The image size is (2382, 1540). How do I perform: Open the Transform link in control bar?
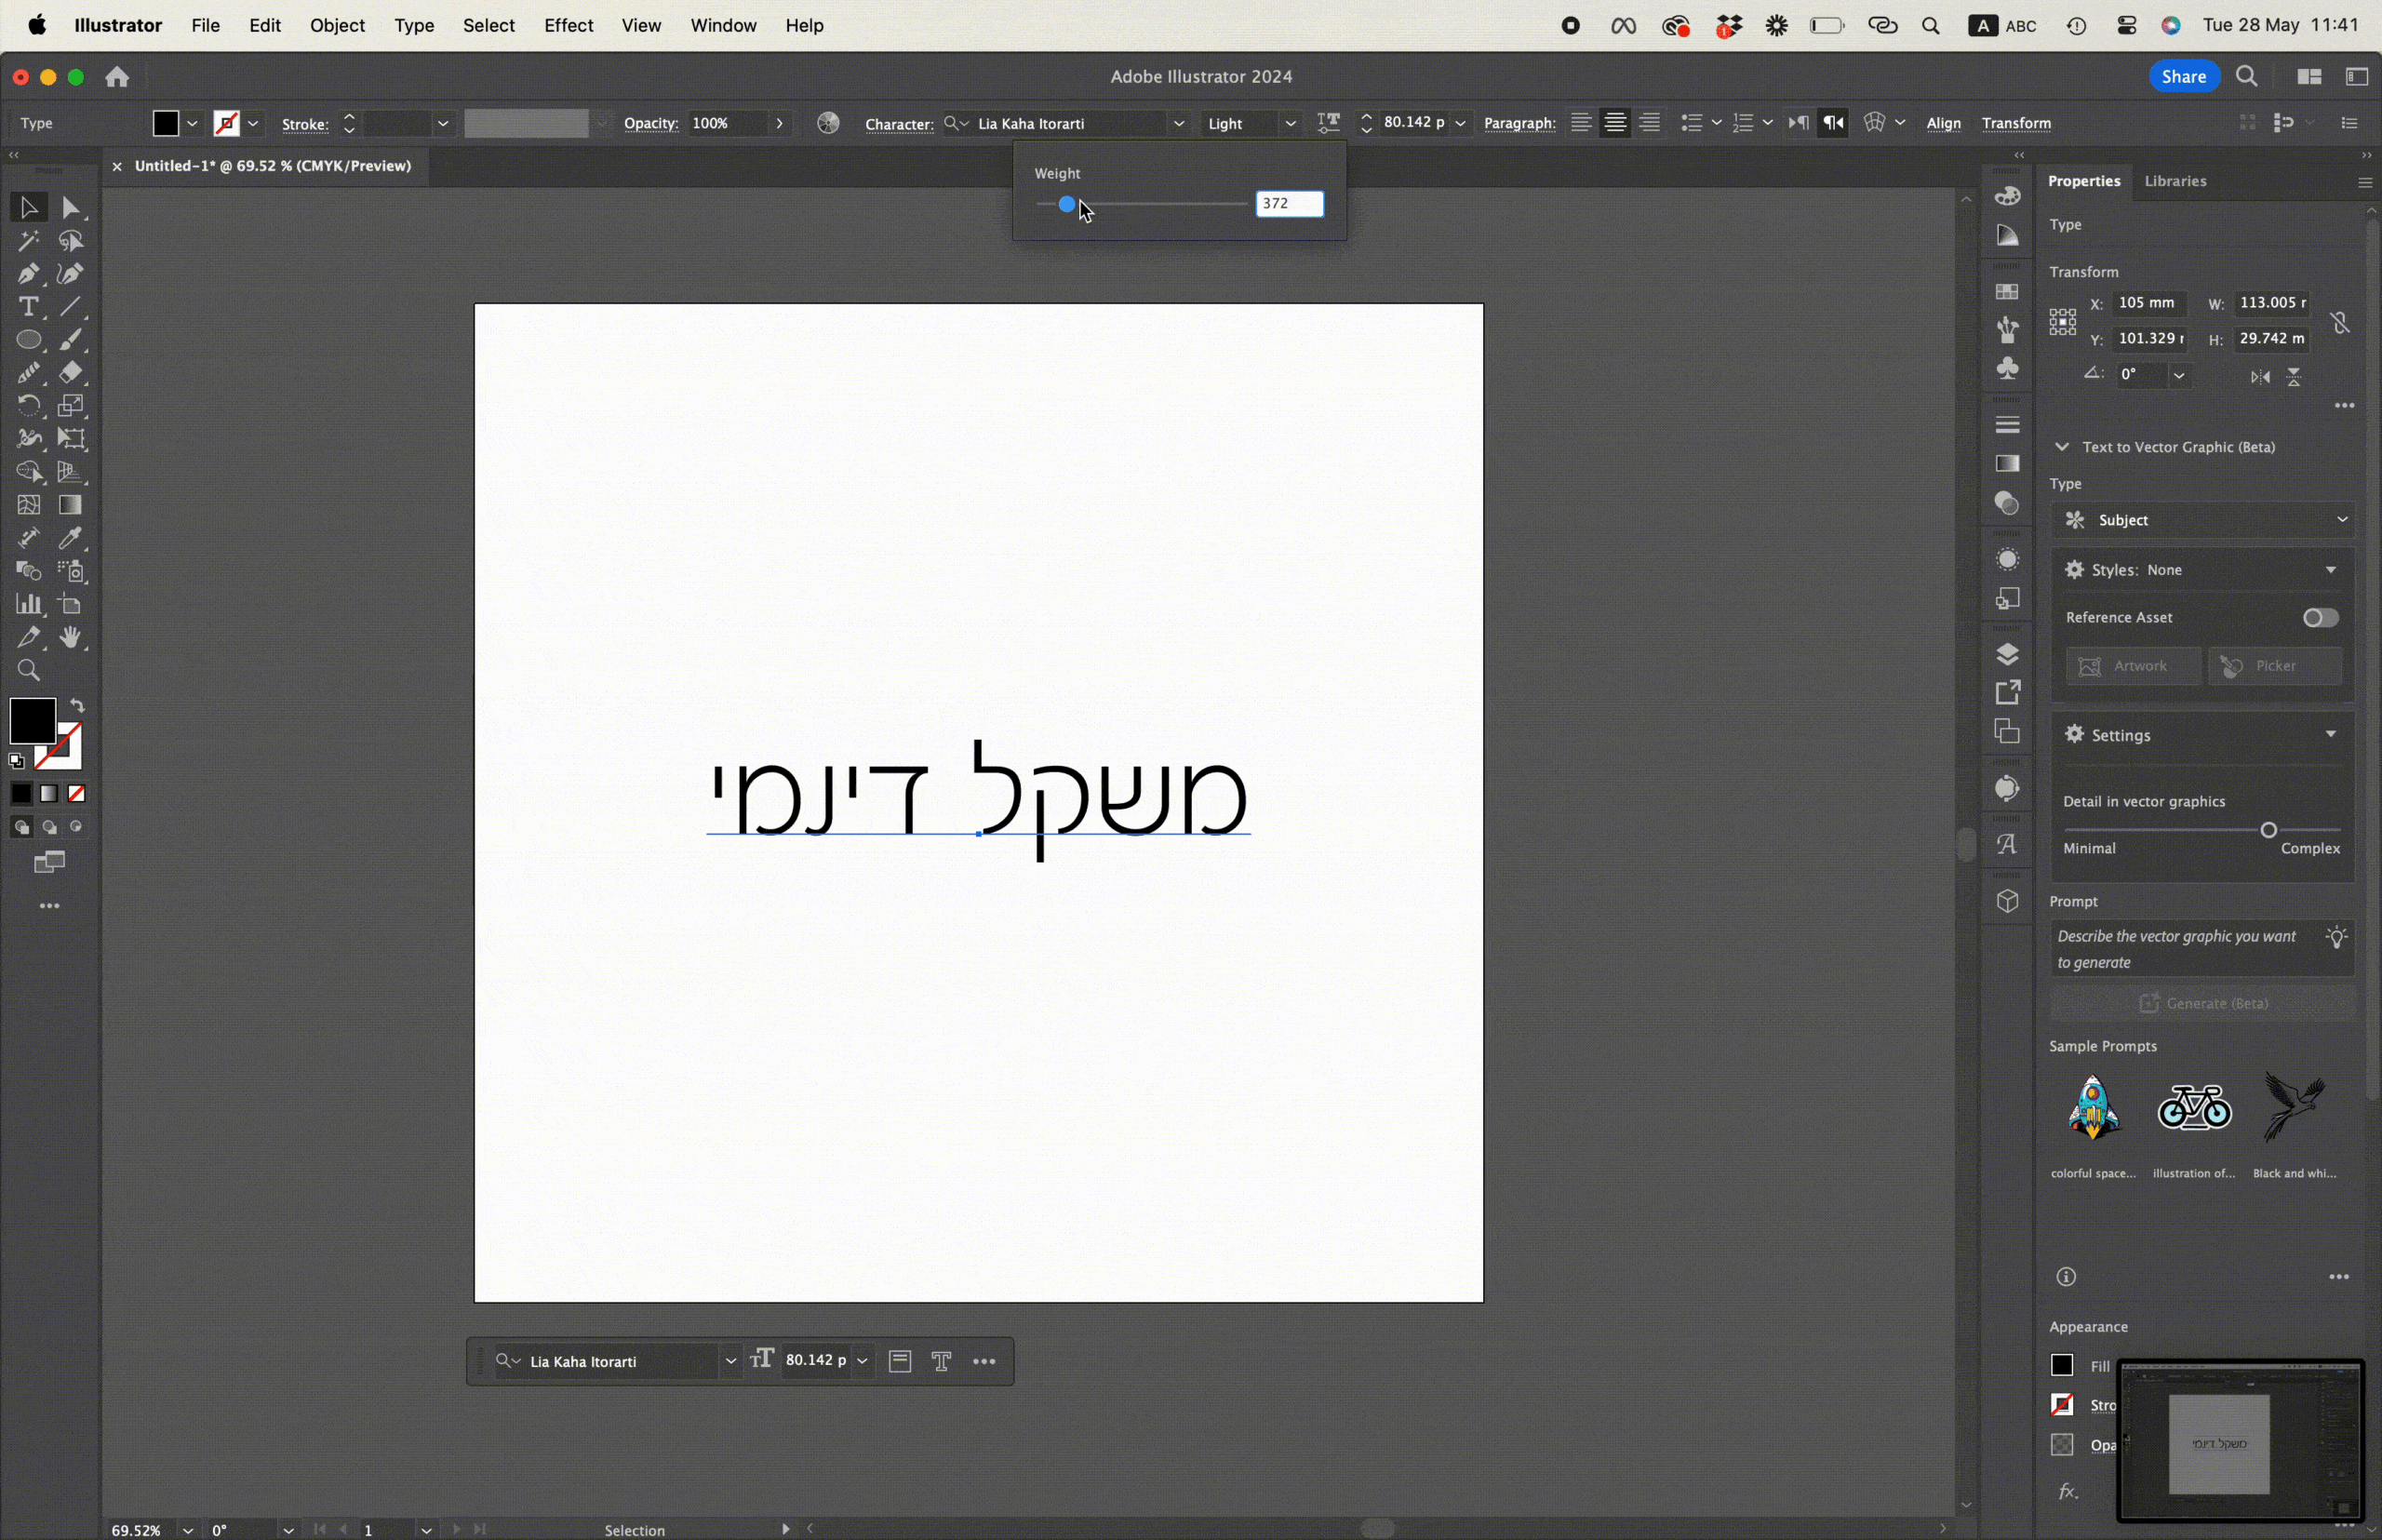click(2016, 124)
